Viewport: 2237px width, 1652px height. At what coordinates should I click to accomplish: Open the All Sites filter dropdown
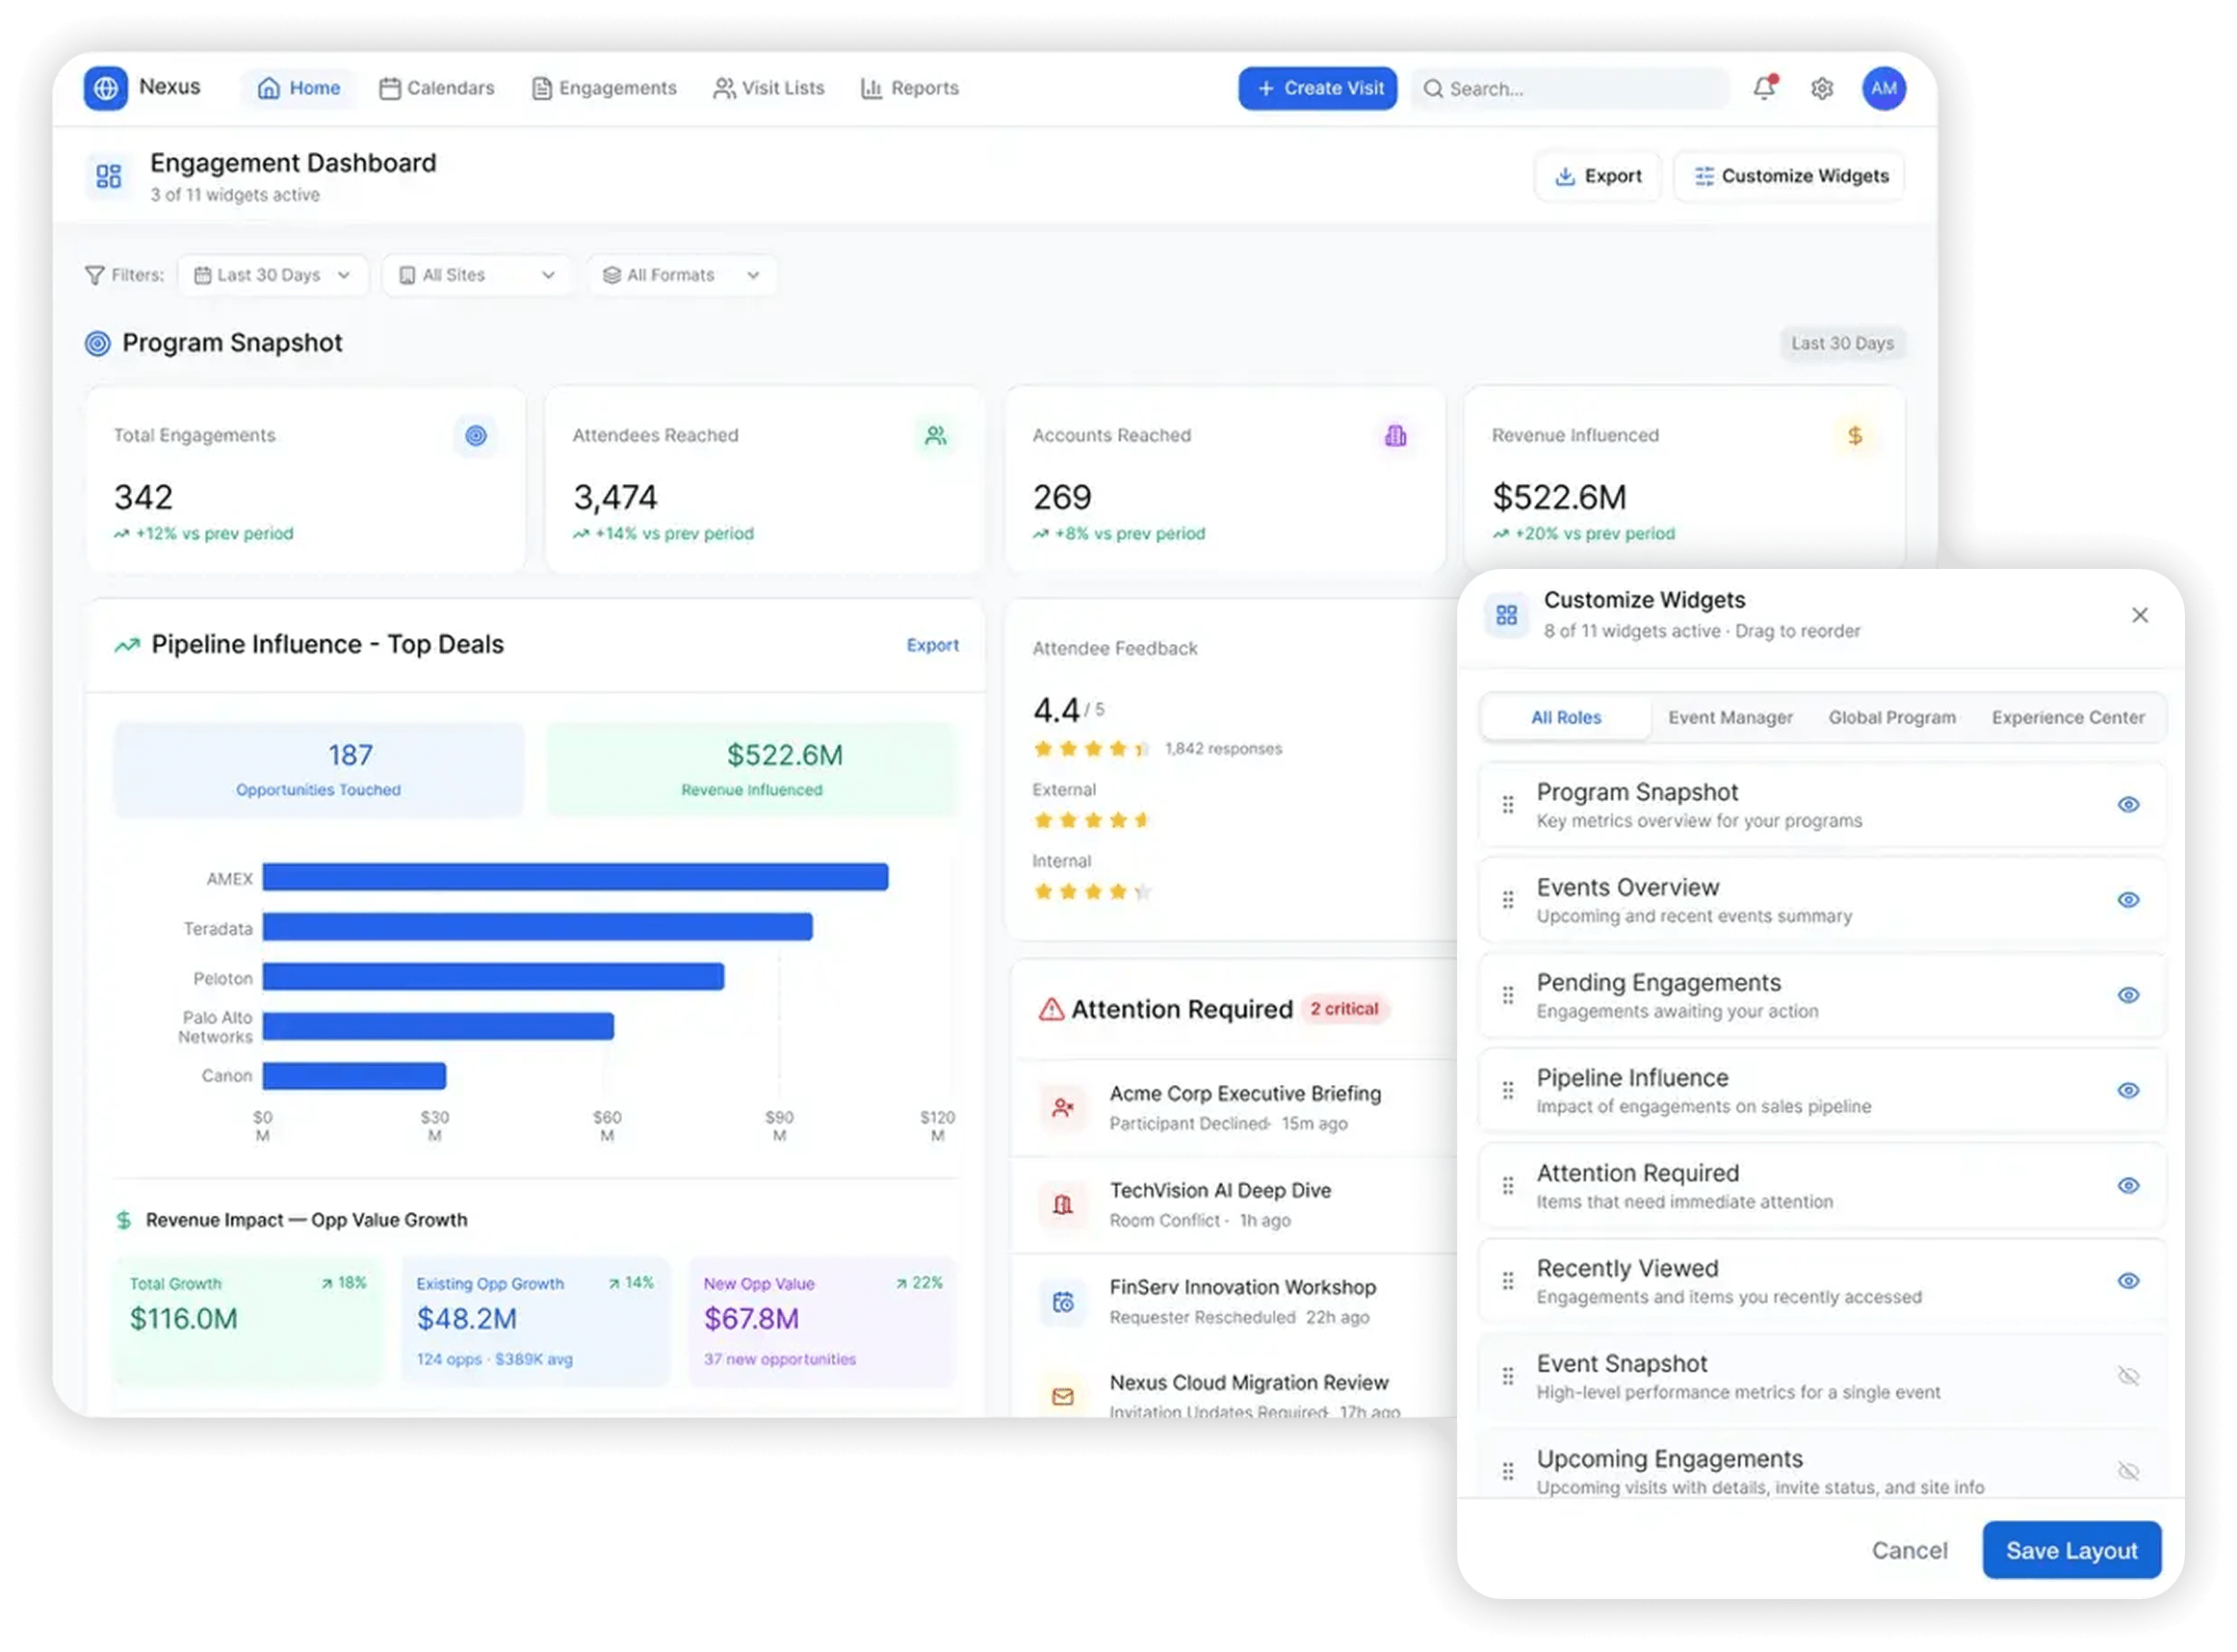pos(477,275)
